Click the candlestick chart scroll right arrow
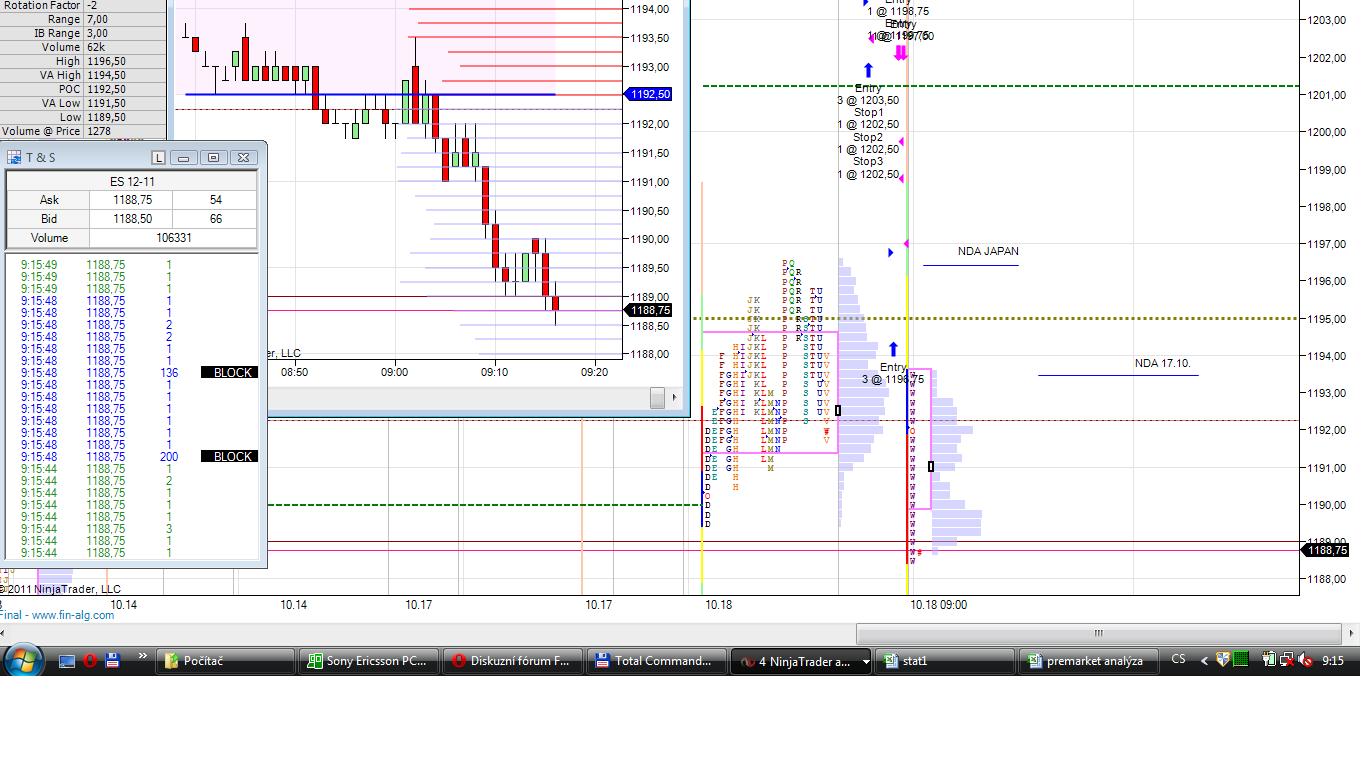1366x768 pixels. coord(676,398)
